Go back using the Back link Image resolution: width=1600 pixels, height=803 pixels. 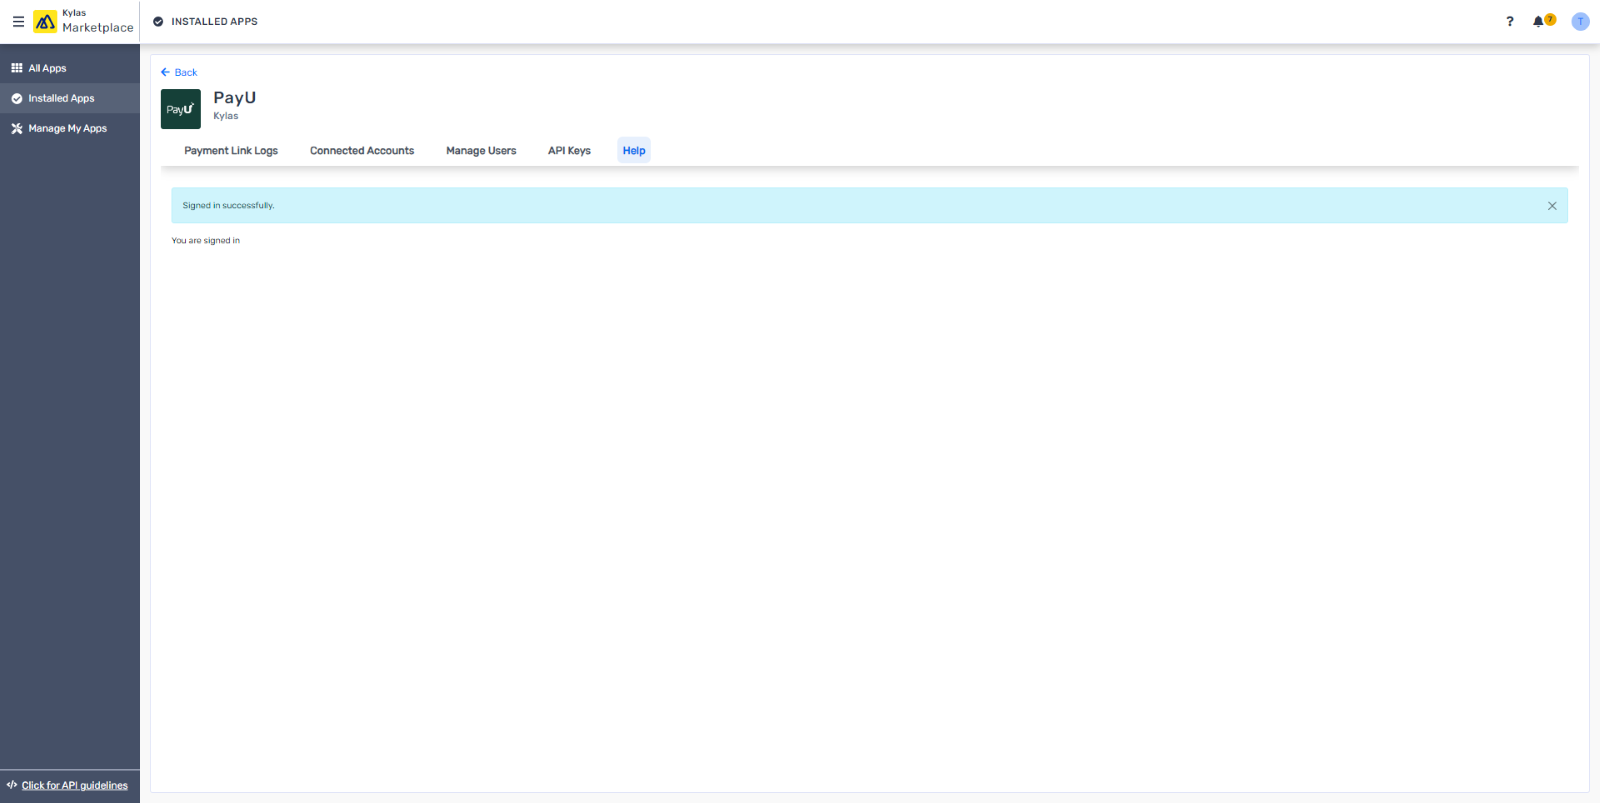(180, 72)
